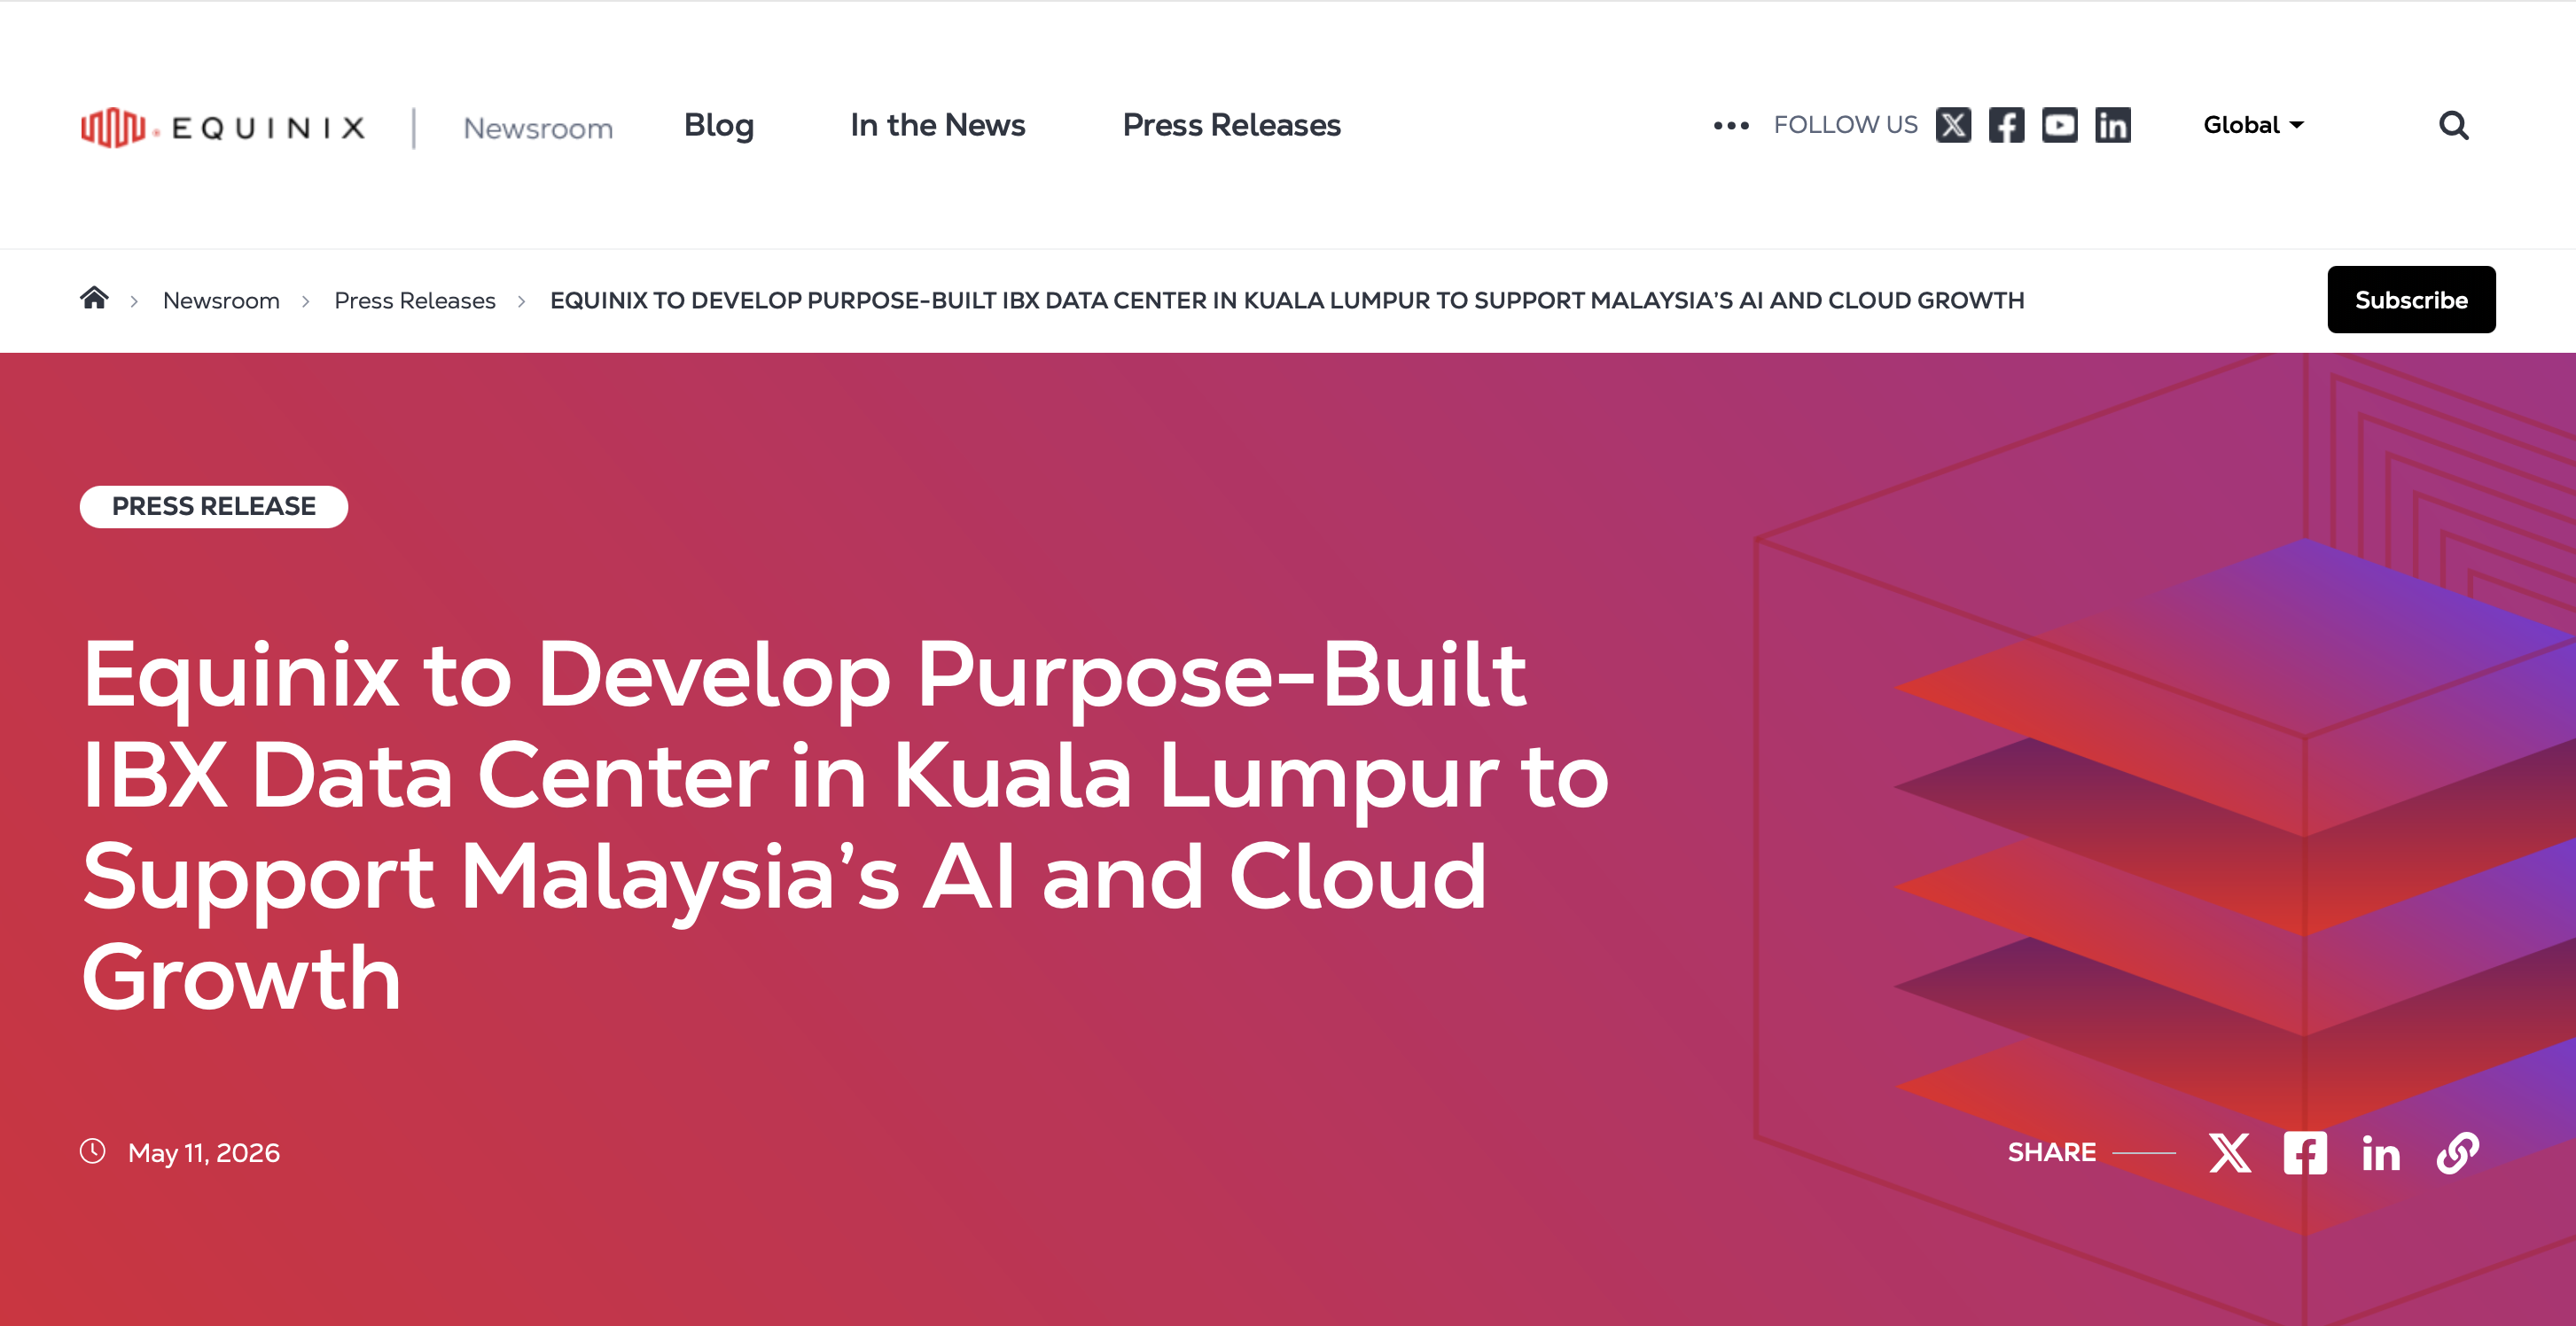
Task: Click the Equinix logo
Action: (x=223, y=127)
